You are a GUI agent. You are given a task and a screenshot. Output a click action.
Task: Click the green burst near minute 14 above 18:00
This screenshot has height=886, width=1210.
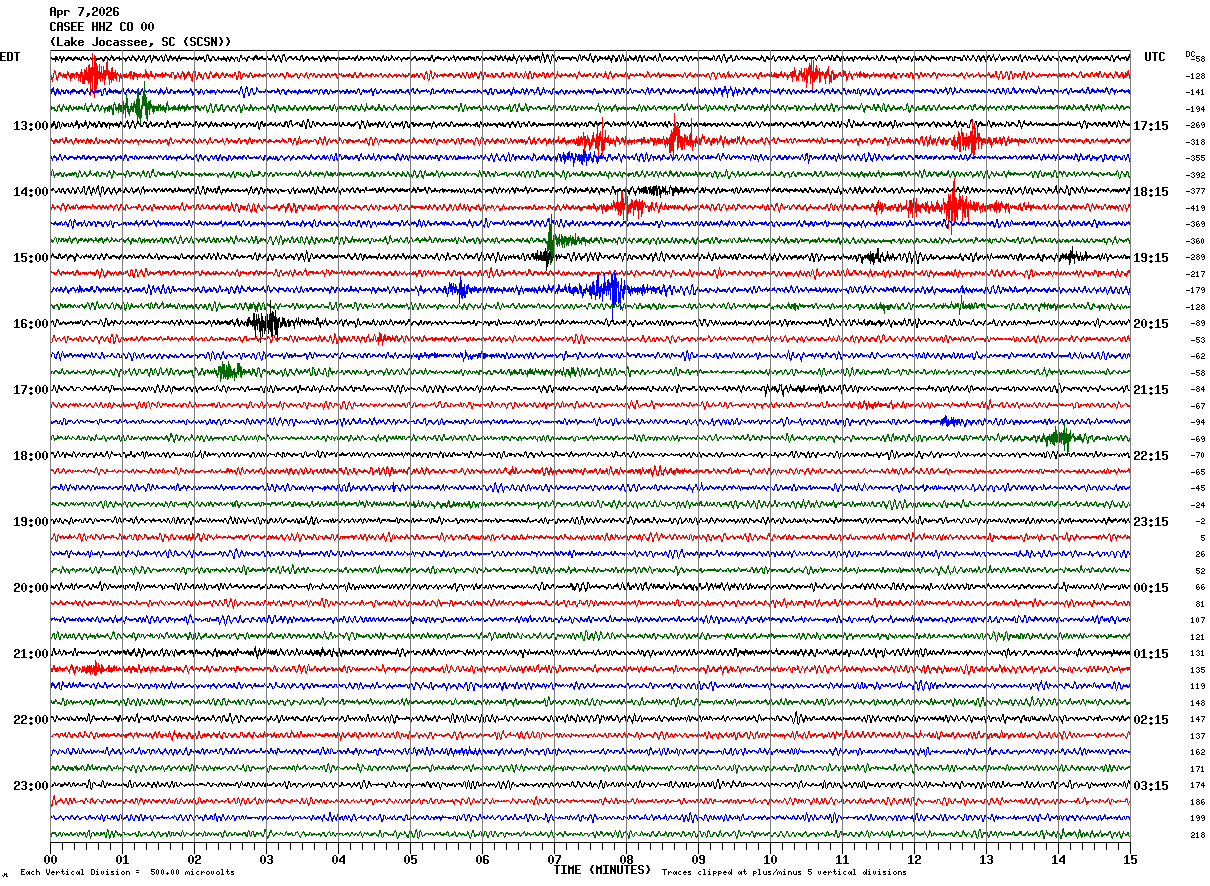pos(1059,437)
